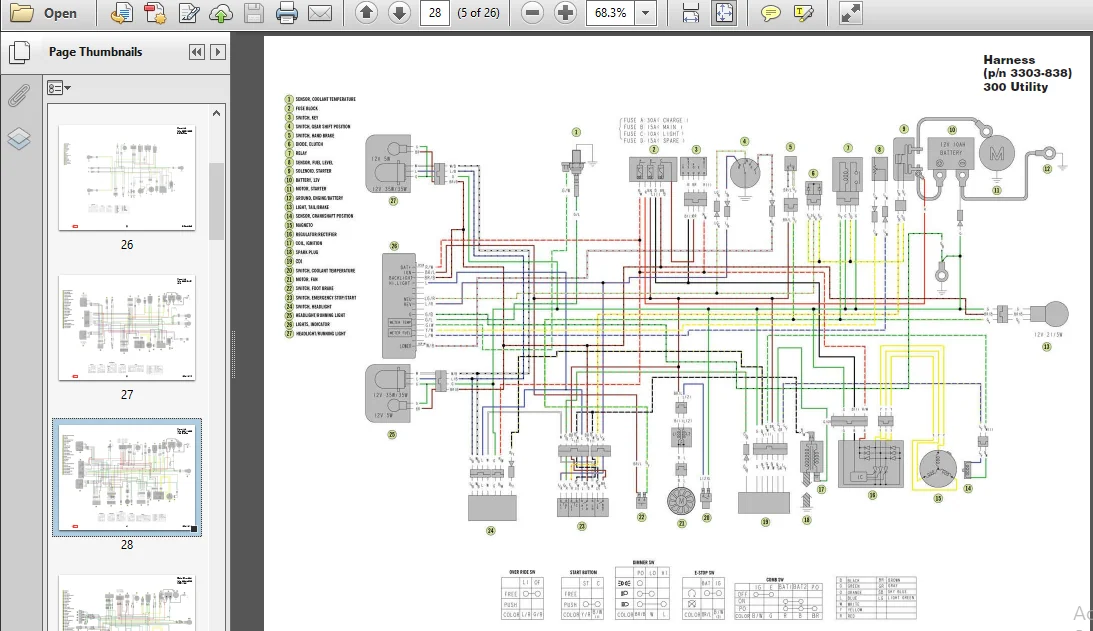The width and height of the screenshot is (1093, 631).
Task: Go to next page with down arrow
Action: coord(399,13)
